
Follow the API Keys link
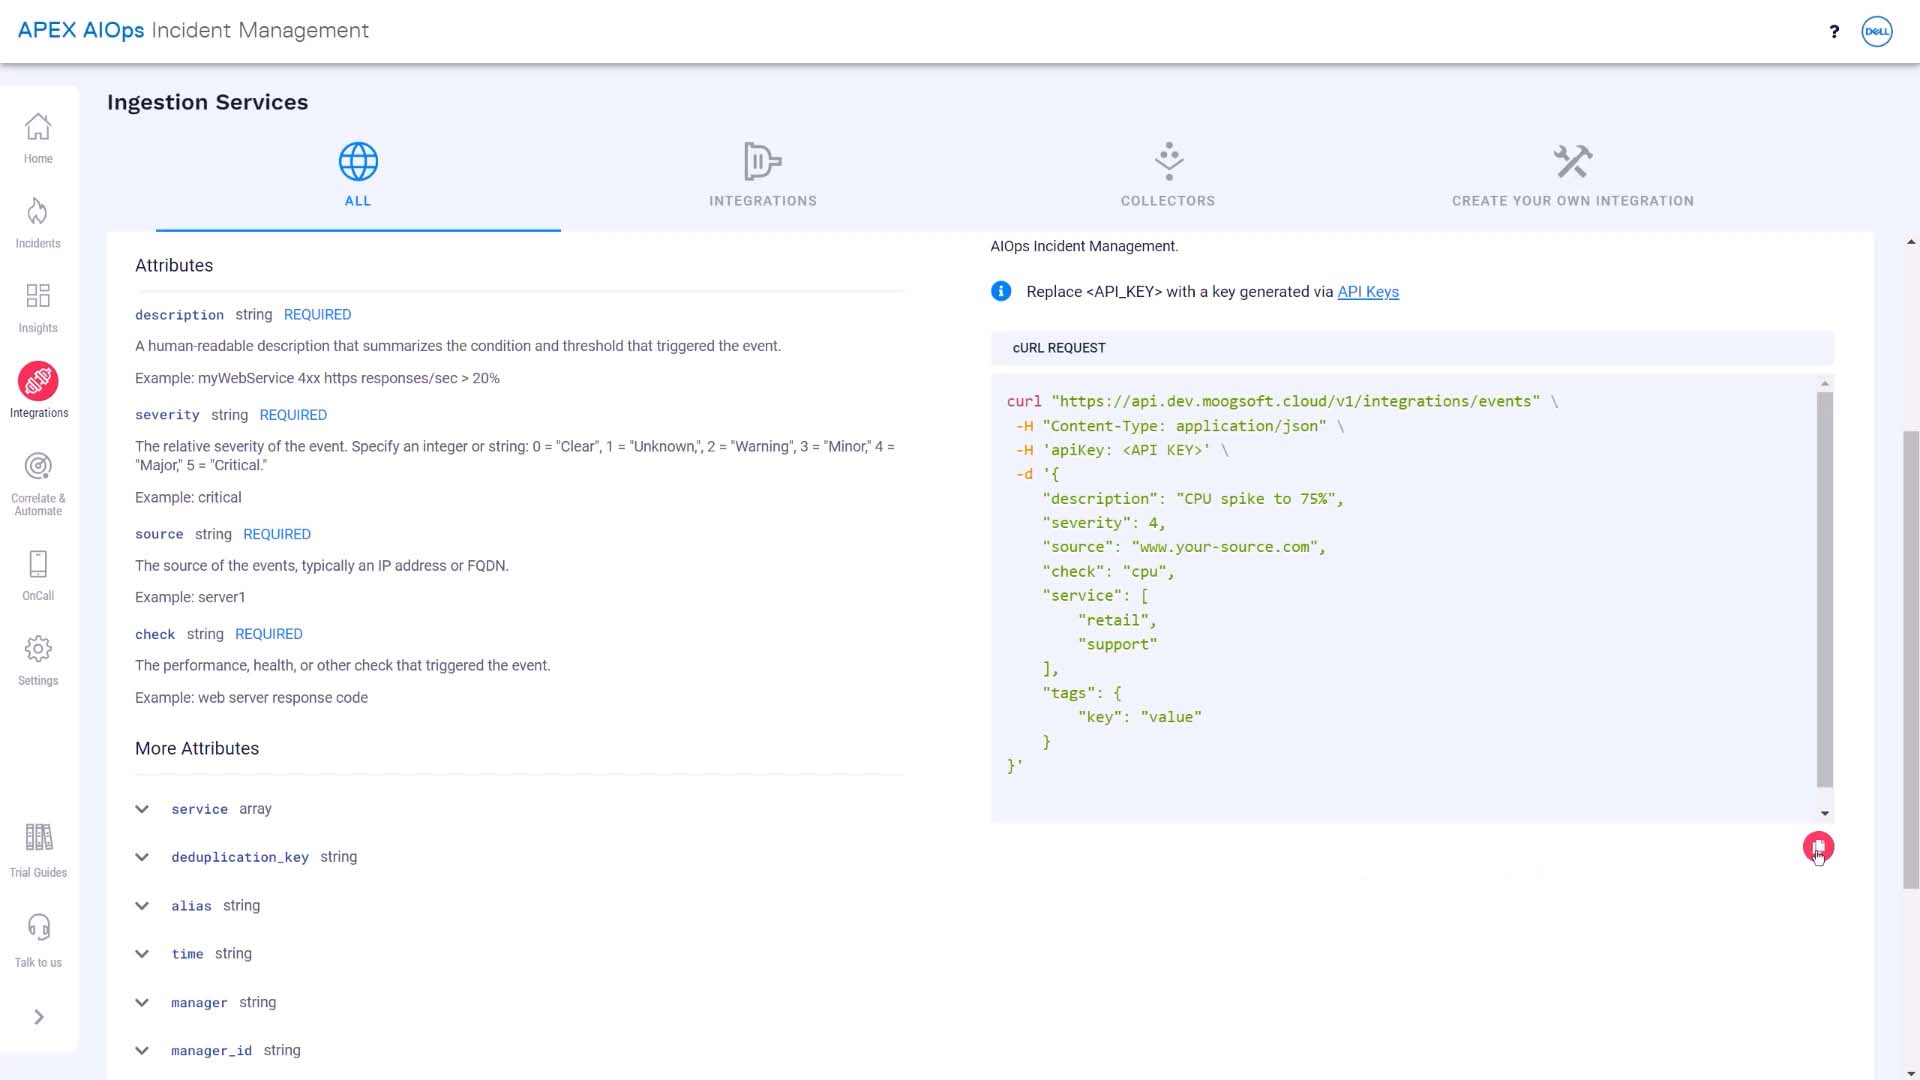1368,292
